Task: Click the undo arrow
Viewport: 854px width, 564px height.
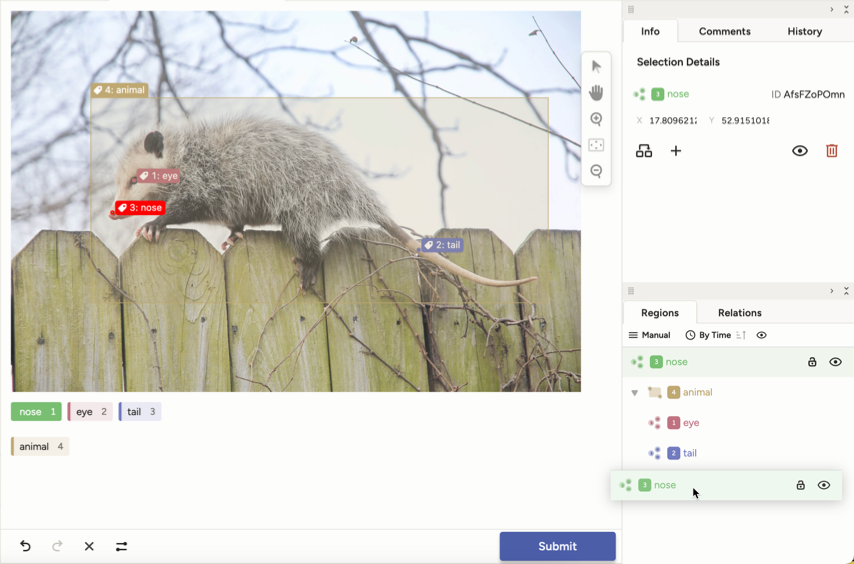Action: (26, 546)
